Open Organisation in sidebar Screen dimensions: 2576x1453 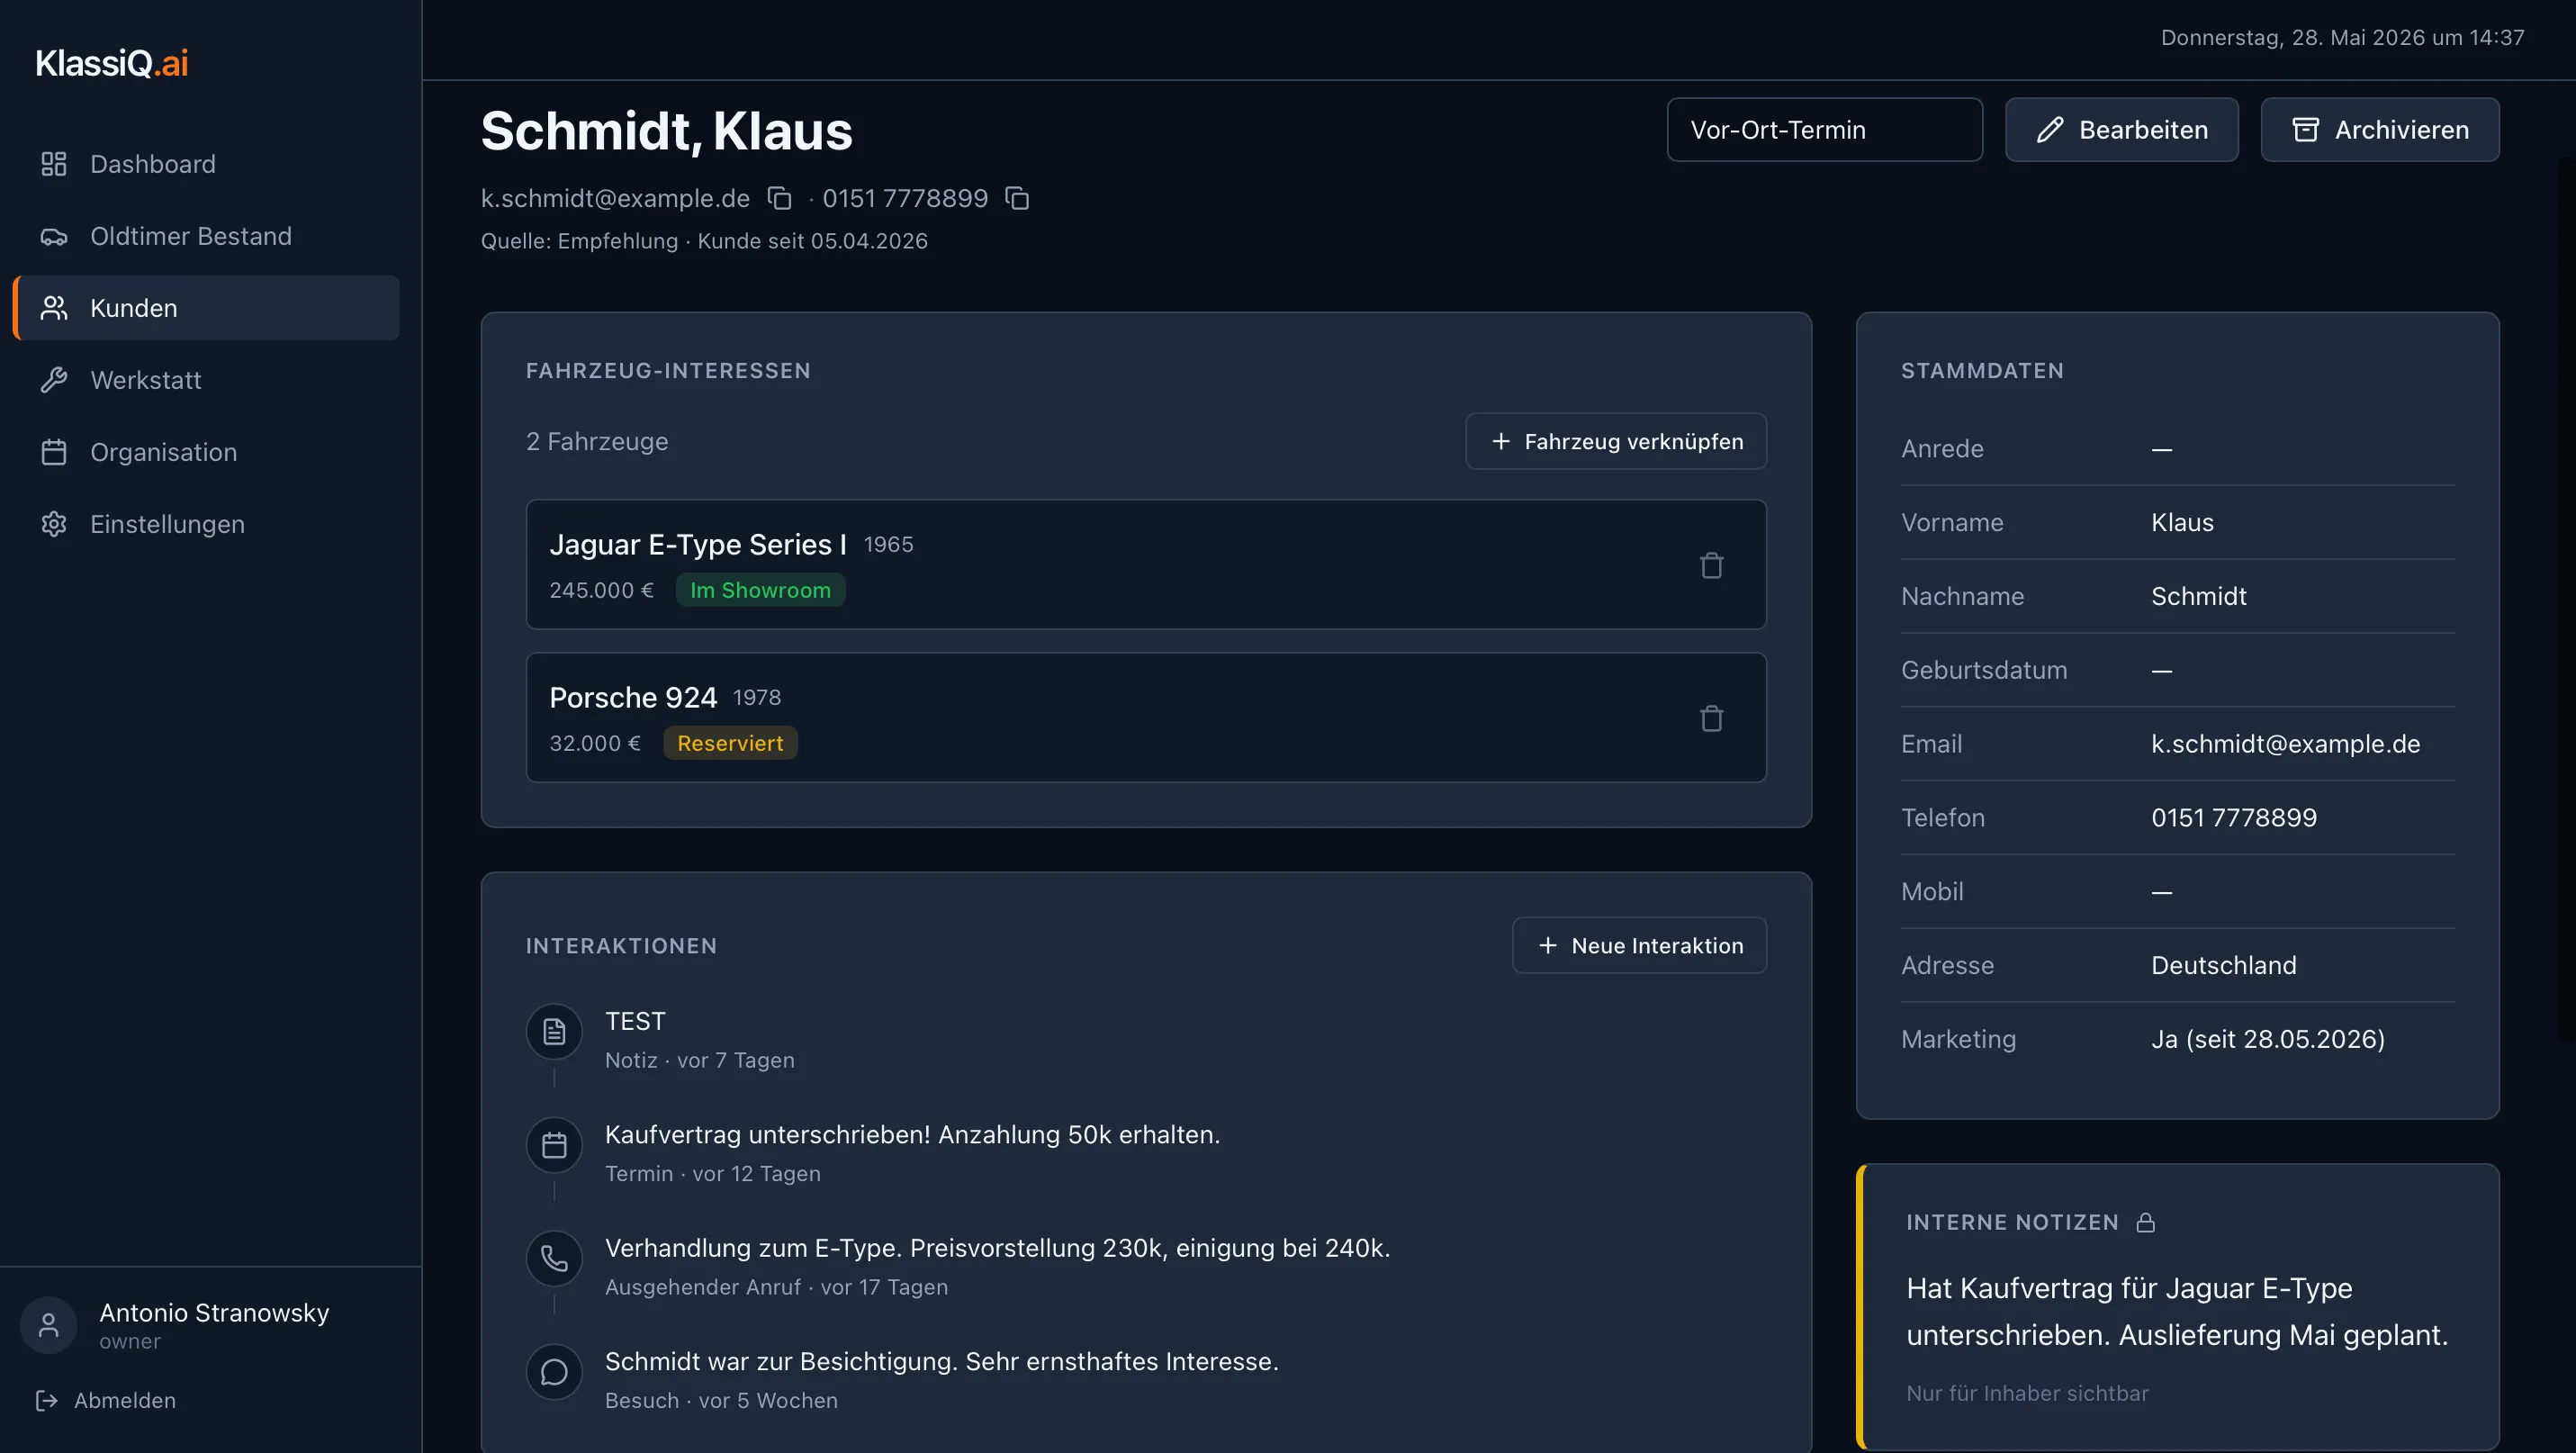[x=206, y=452]
